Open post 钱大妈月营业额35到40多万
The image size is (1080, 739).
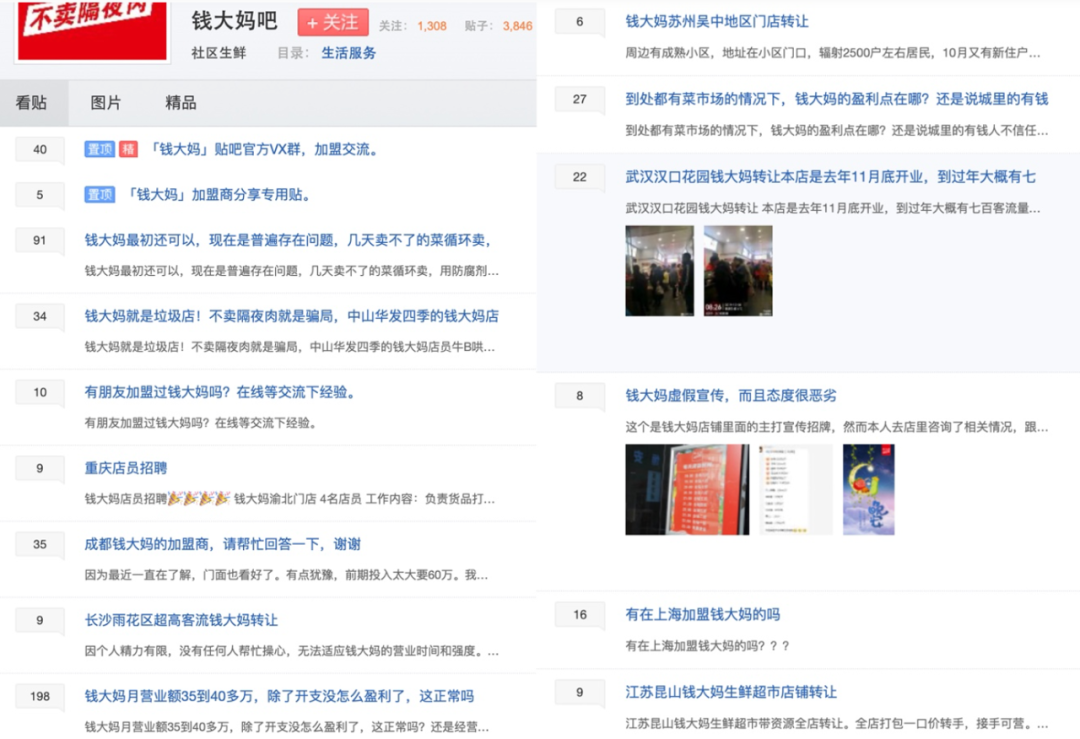[279, 696]
